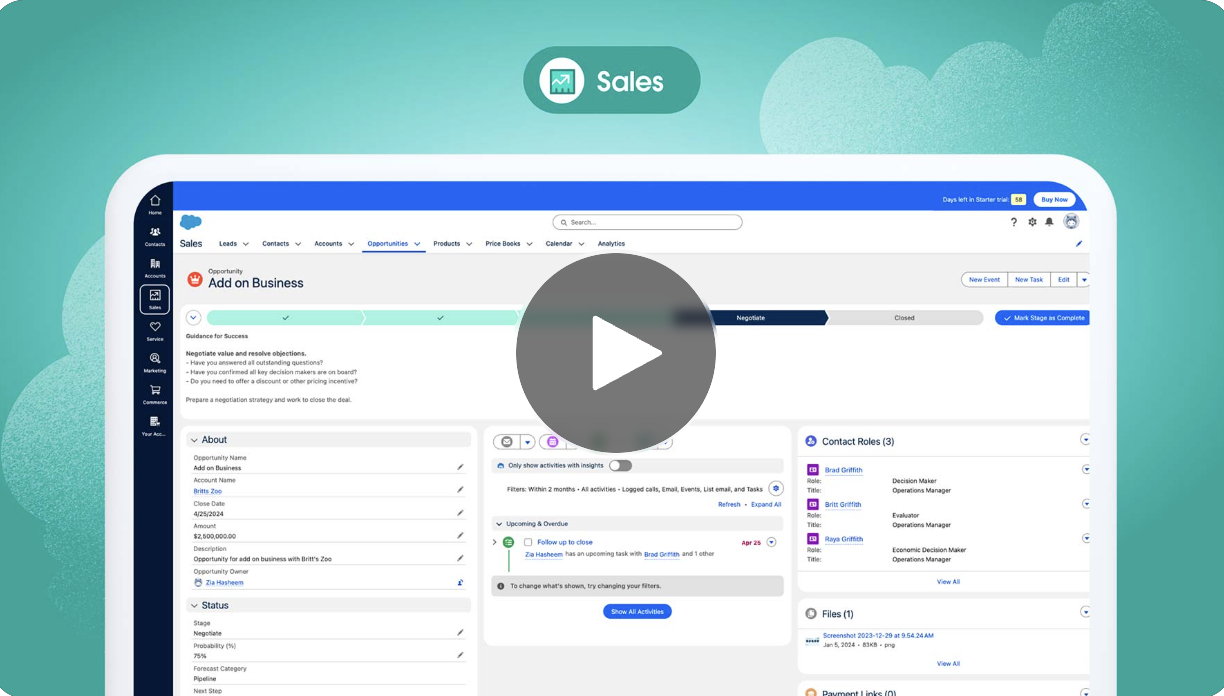The height and width of the screenshot is (696, 1224).
Task: Edit Description pencil icon
Action: [460, 559]
